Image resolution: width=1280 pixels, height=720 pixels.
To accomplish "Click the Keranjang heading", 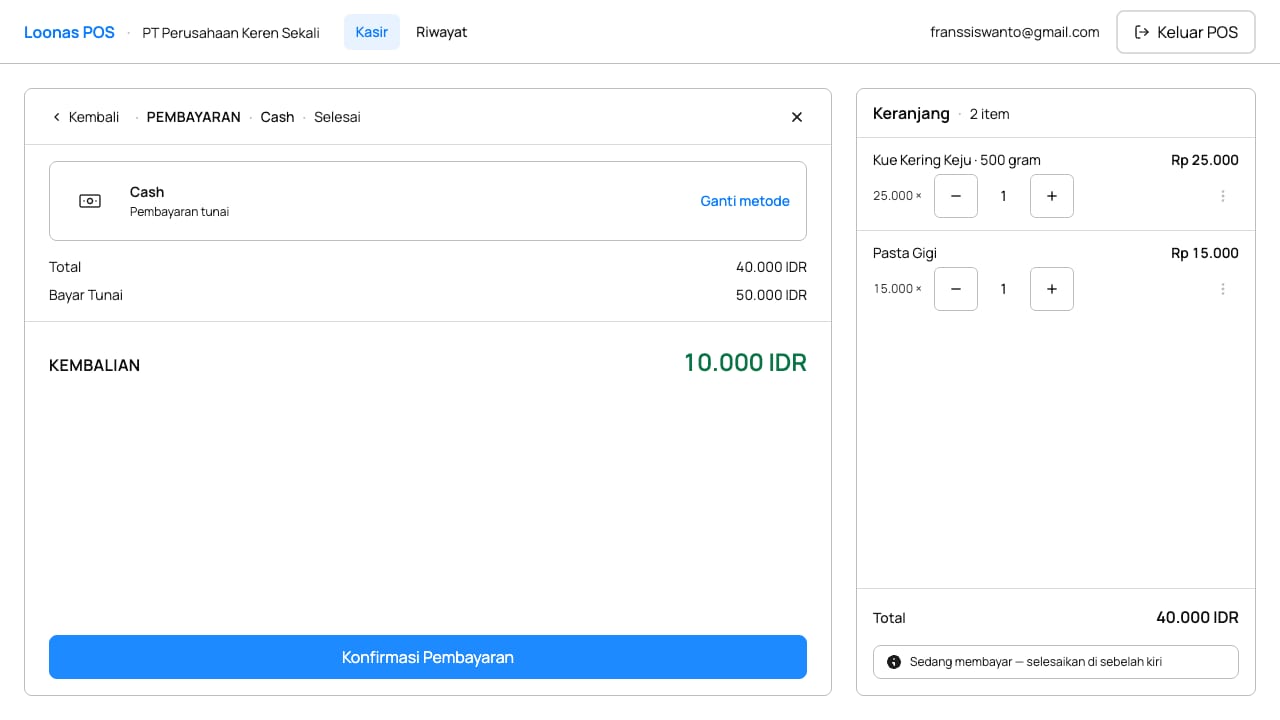I will 911,114.
